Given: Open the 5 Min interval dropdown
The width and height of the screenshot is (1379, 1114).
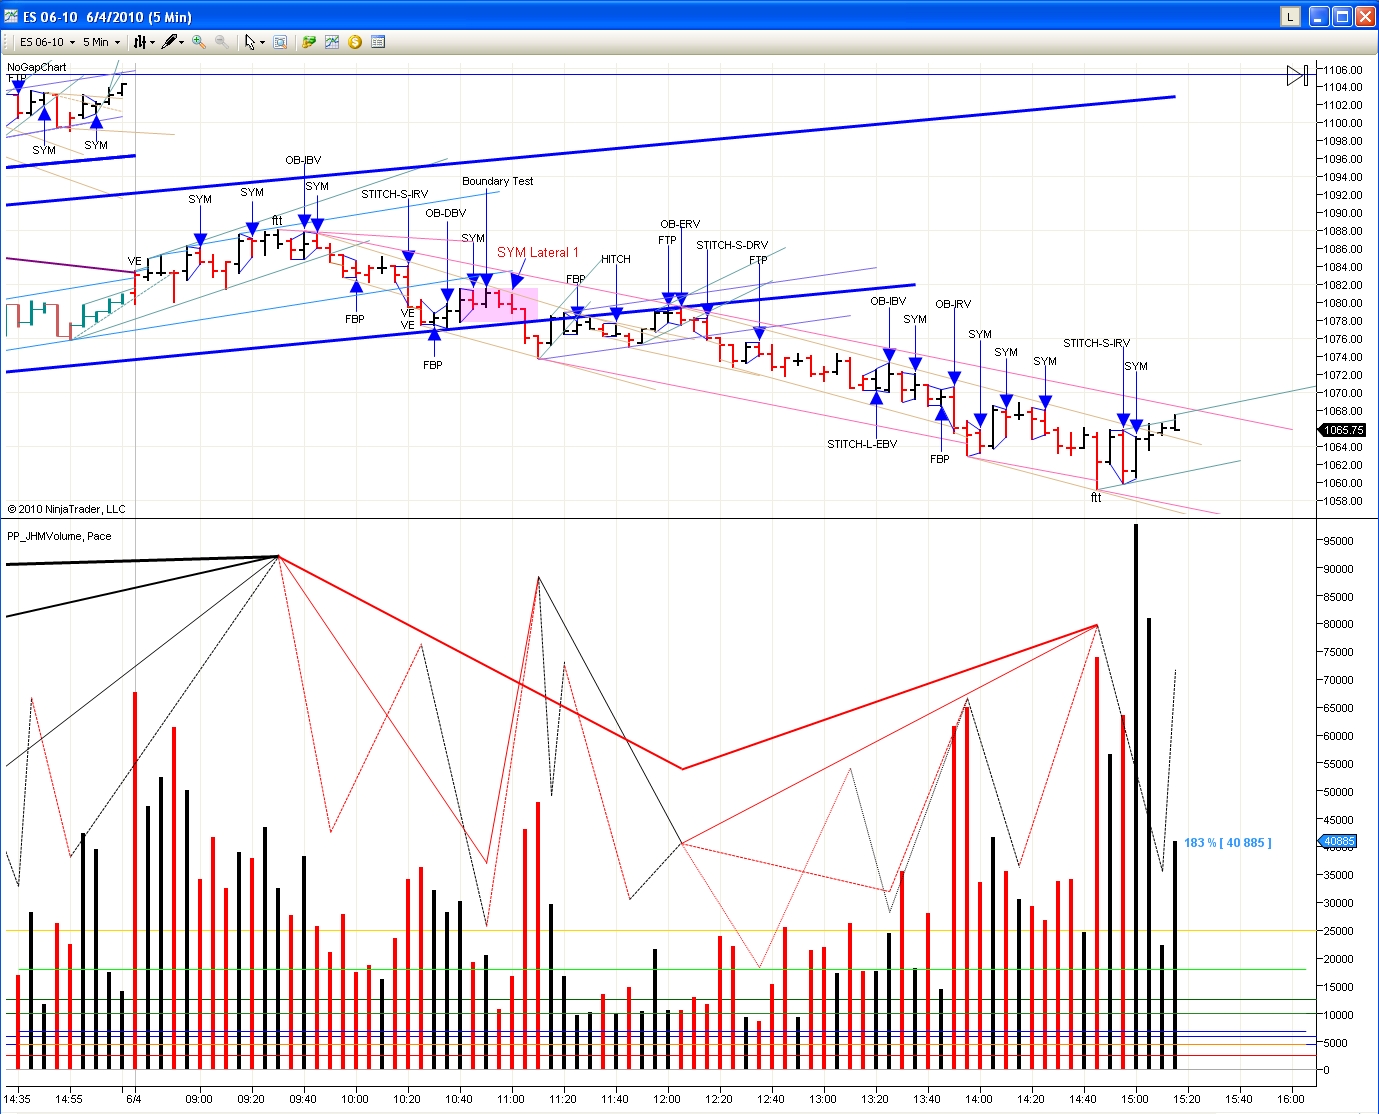Looking at the screenshot, I should pyautogui.click(x=101, y=42).
